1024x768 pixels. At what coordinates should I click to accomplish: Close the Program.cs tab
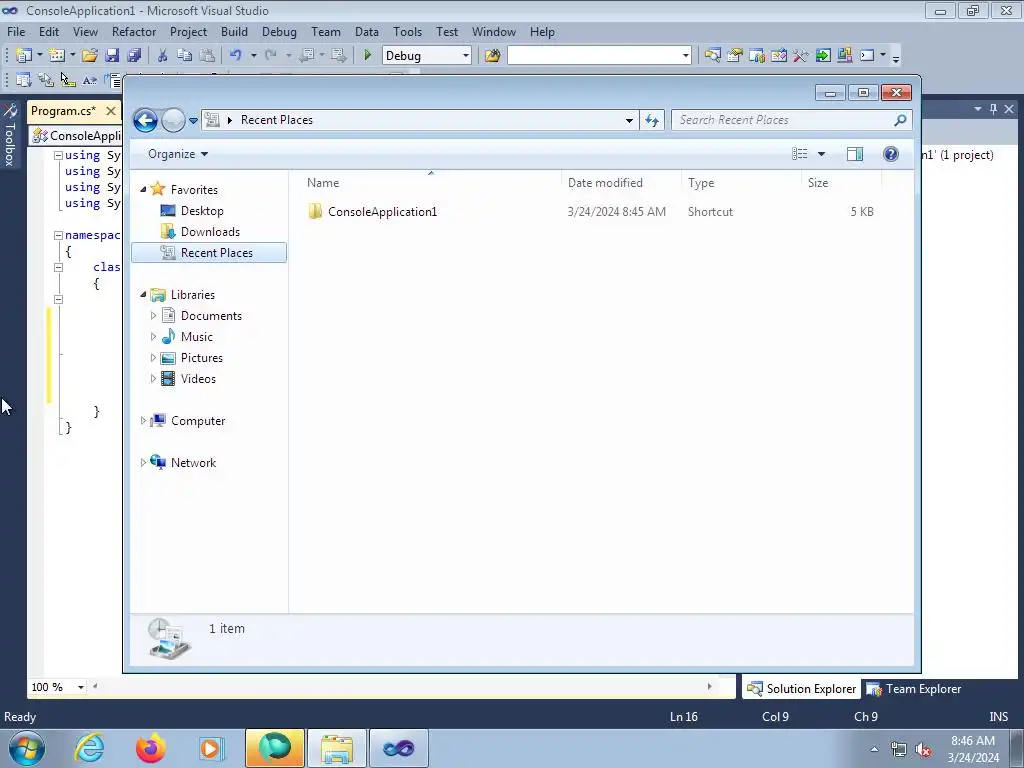click(111, 111)
